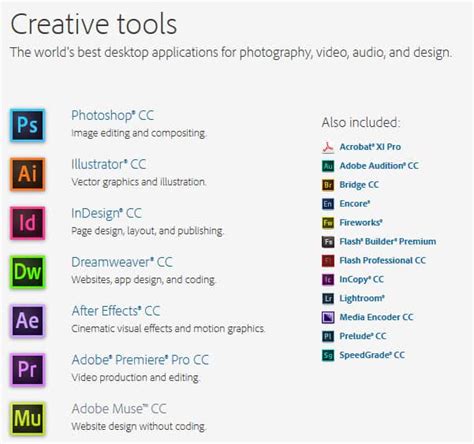Click the Dreamweaver Dw icon
The image size is (474, 444).
tap(27, 272)
